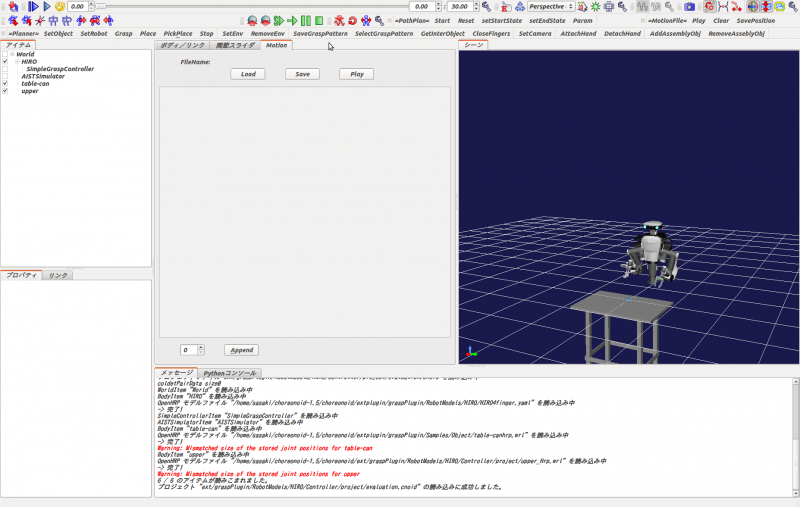Click the green sun lighting icon
The image size is (800, 507).
[596, 6]
